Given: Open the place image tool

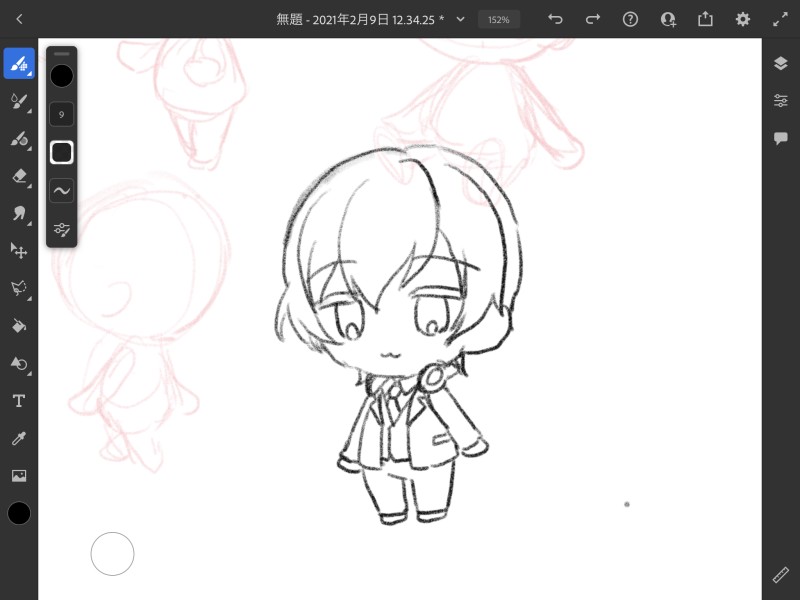Looking at the screenshot, I should pyautogui.click(x=19, y=476).
